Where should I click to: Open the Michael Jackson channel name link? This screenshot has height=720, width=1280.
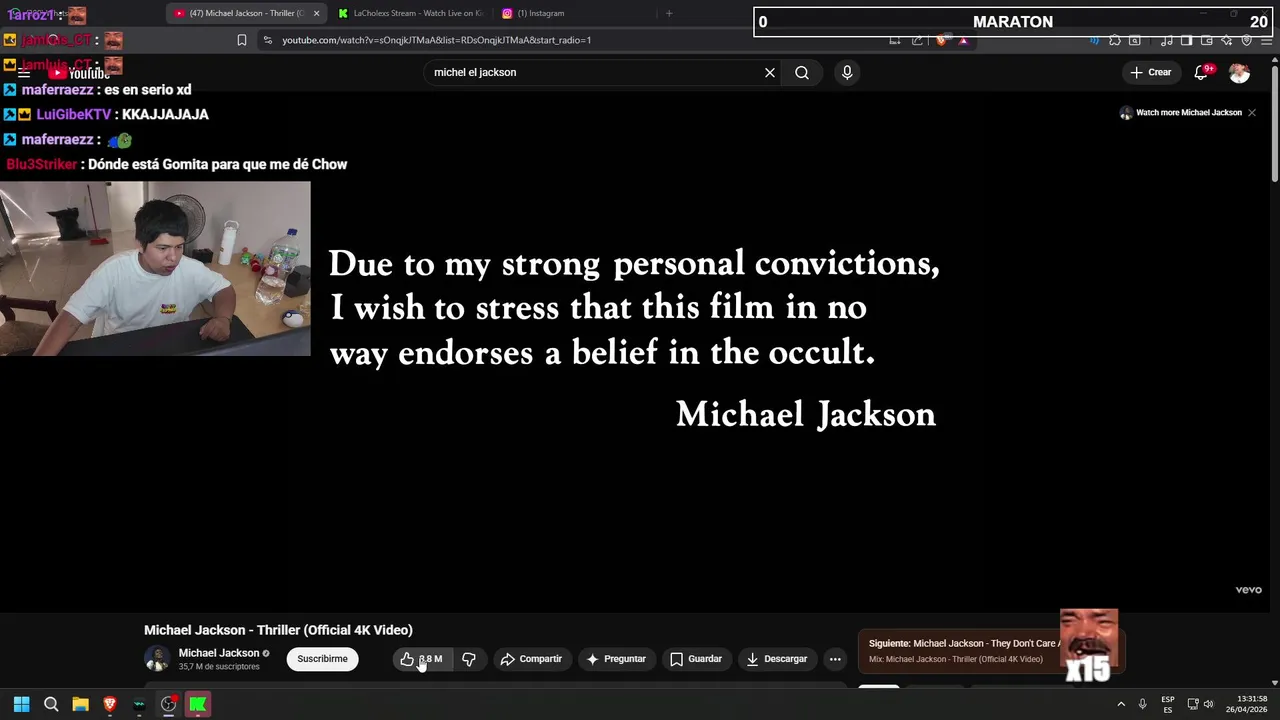point(218,653)
